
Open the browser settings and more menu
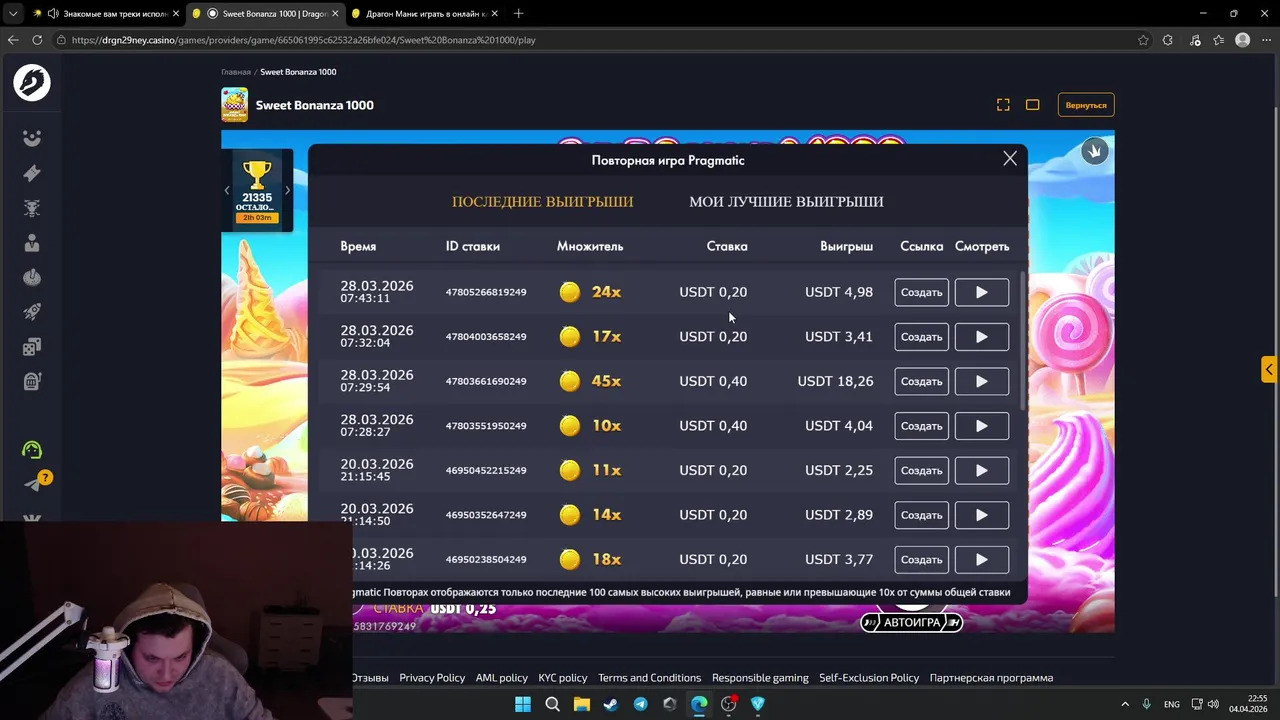tap(1266, 40)
